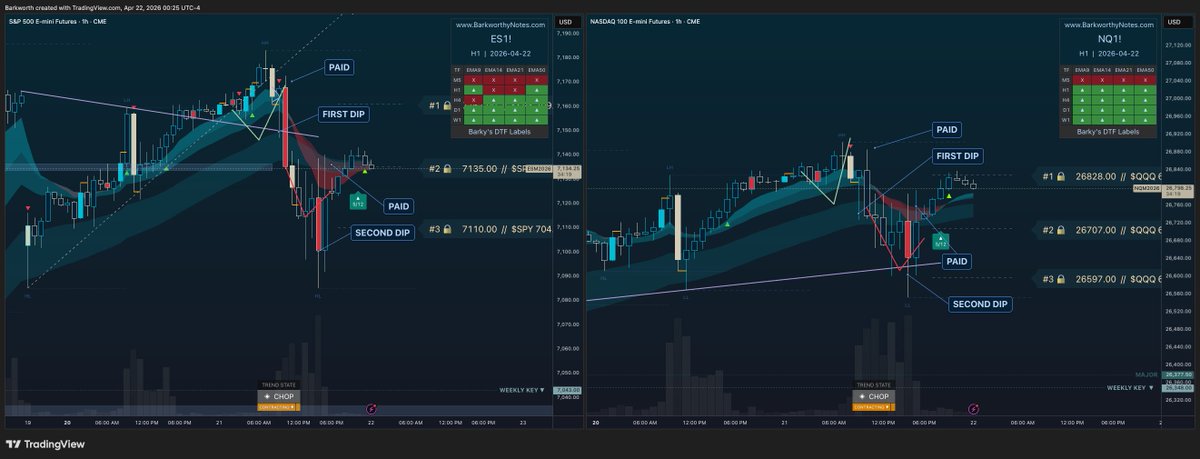Open www.BarkworthyNotes.com link in NQ1! panel

[1107, 25]
